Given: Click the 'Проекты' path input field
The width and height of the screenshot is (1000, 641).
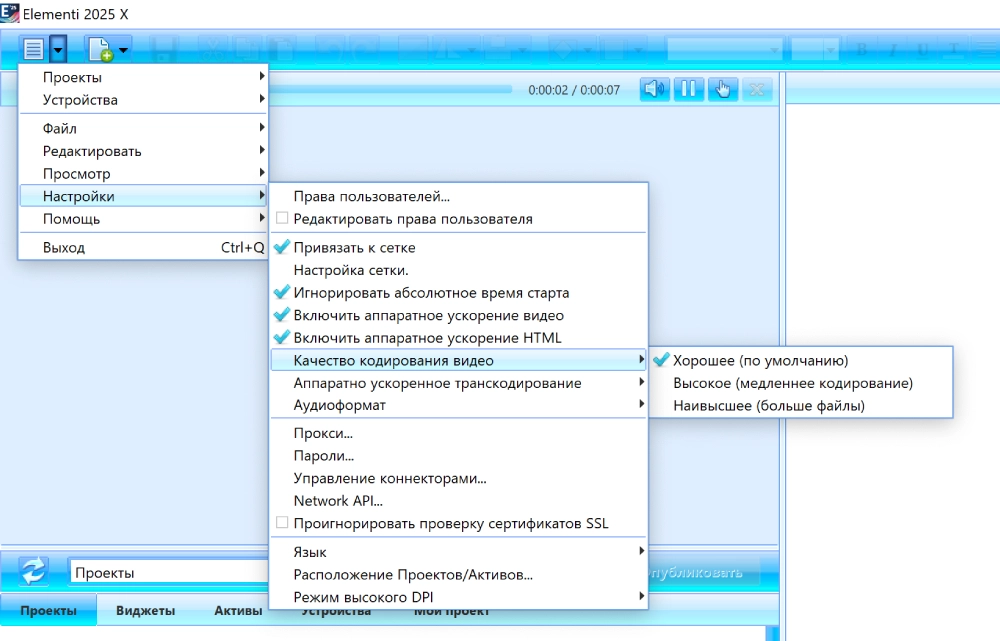Looking at the screenshot, I should click(x=160, y=573).
